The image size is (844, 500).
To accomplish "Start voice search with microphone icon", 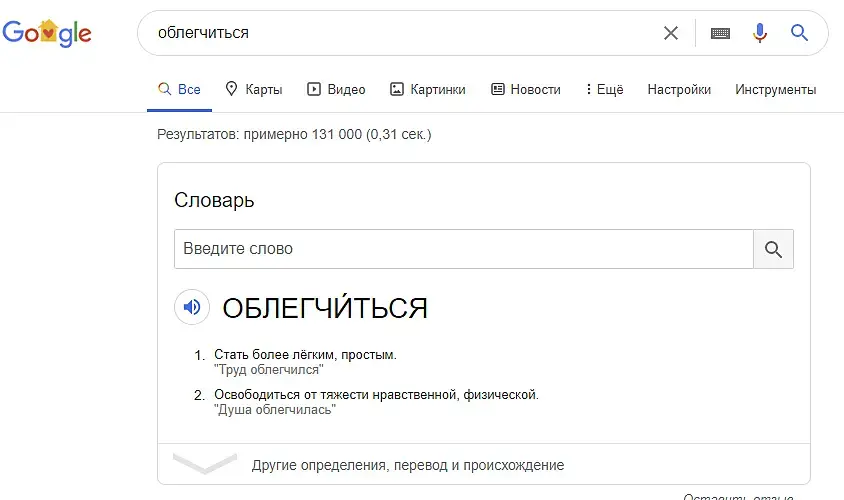I will (760, 33).
